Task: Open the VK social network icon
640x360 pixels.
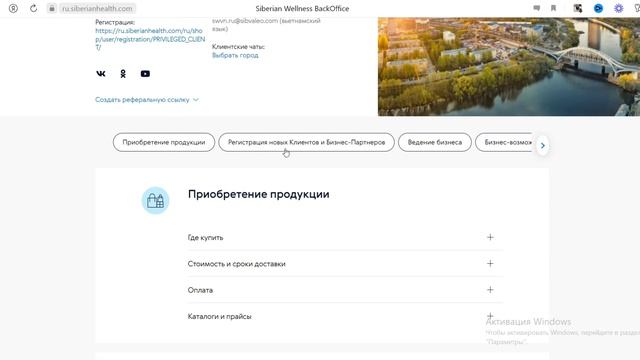Action: 101,74
